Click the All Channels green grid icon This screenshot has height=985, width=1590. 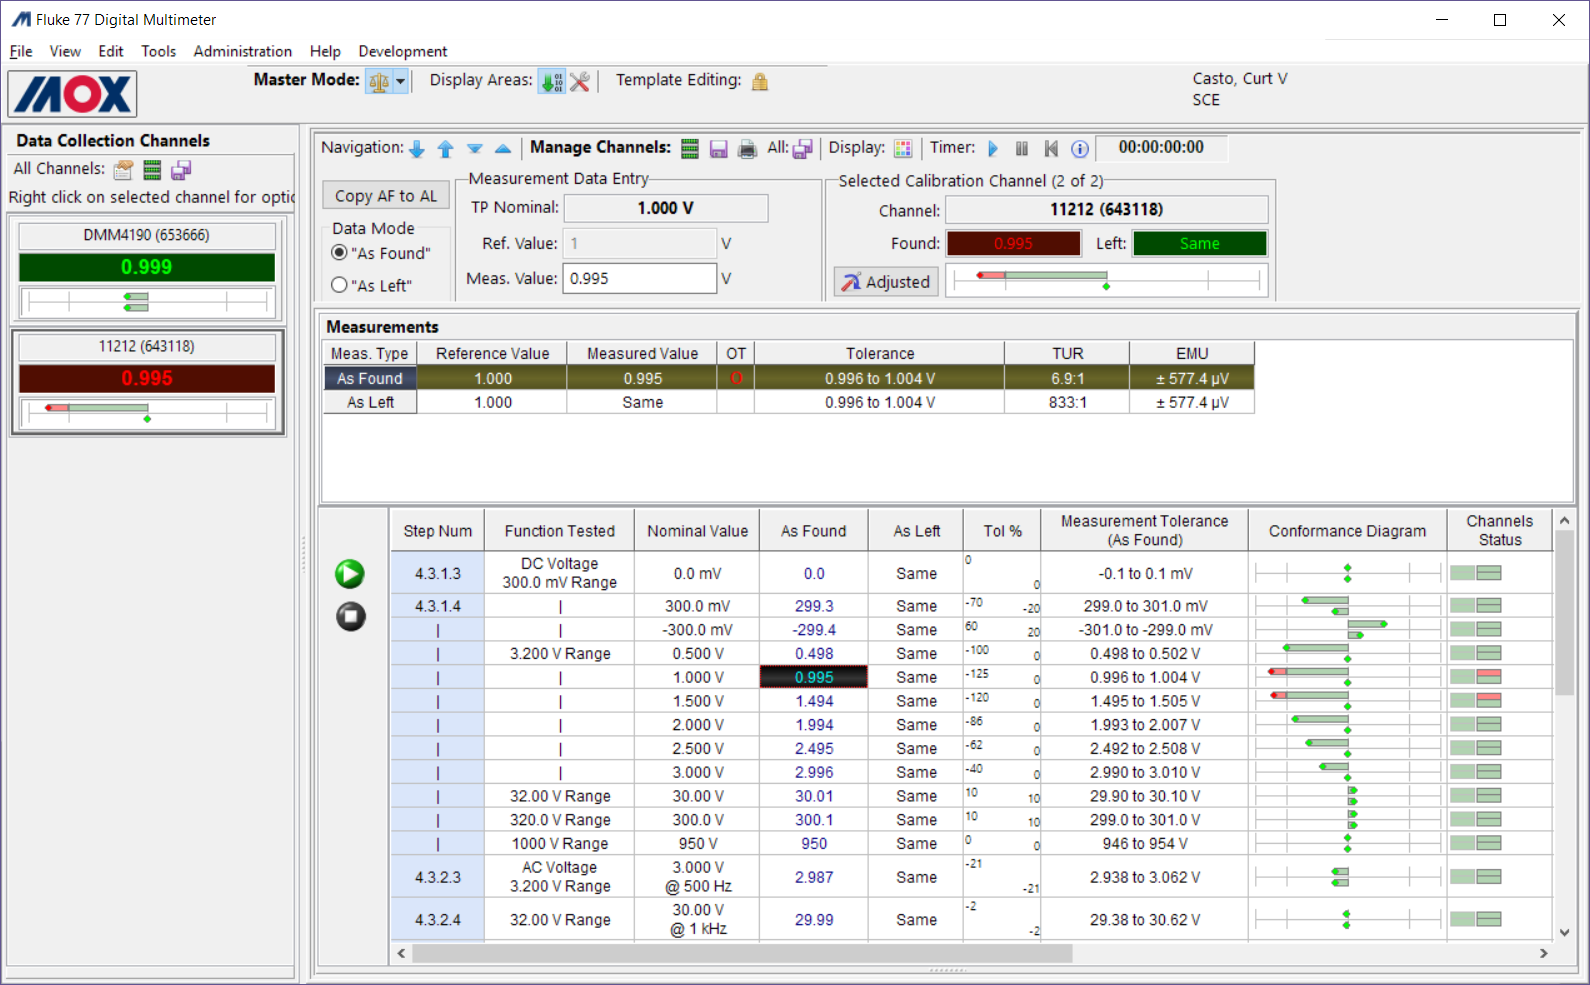[152, 170]
